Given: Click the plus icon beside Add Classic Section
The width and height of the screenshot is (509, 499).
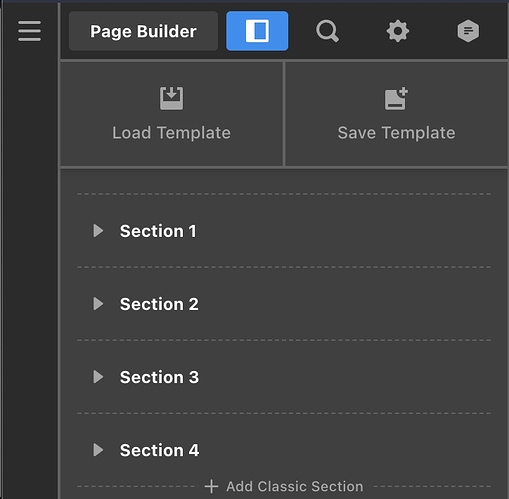Looking at the screenshot, I should 211,486.
